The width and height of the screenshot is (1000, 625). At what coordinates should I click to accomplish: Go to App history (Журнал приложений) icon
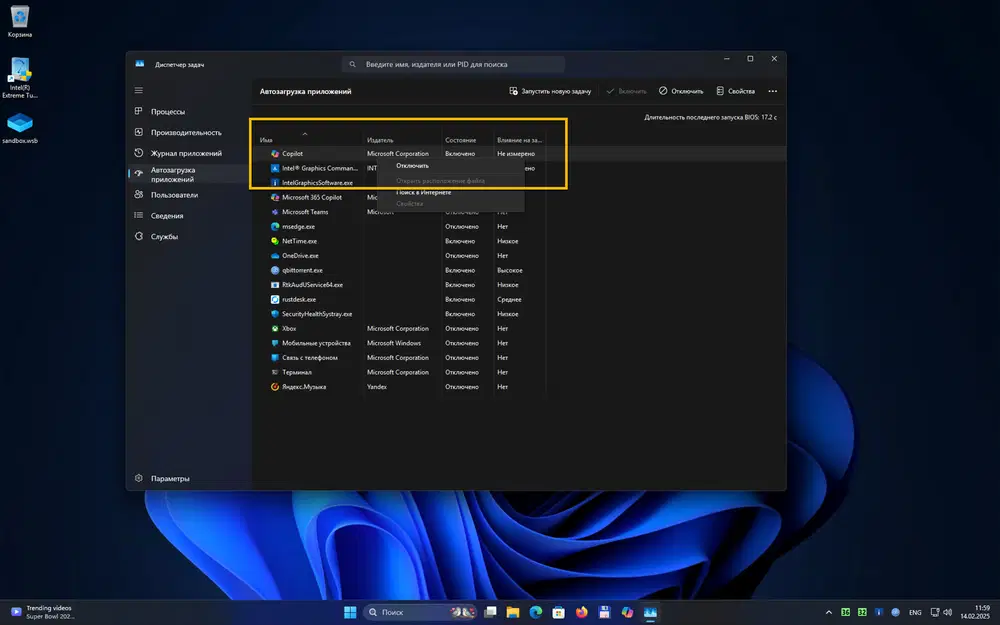[x=139, y=153]
